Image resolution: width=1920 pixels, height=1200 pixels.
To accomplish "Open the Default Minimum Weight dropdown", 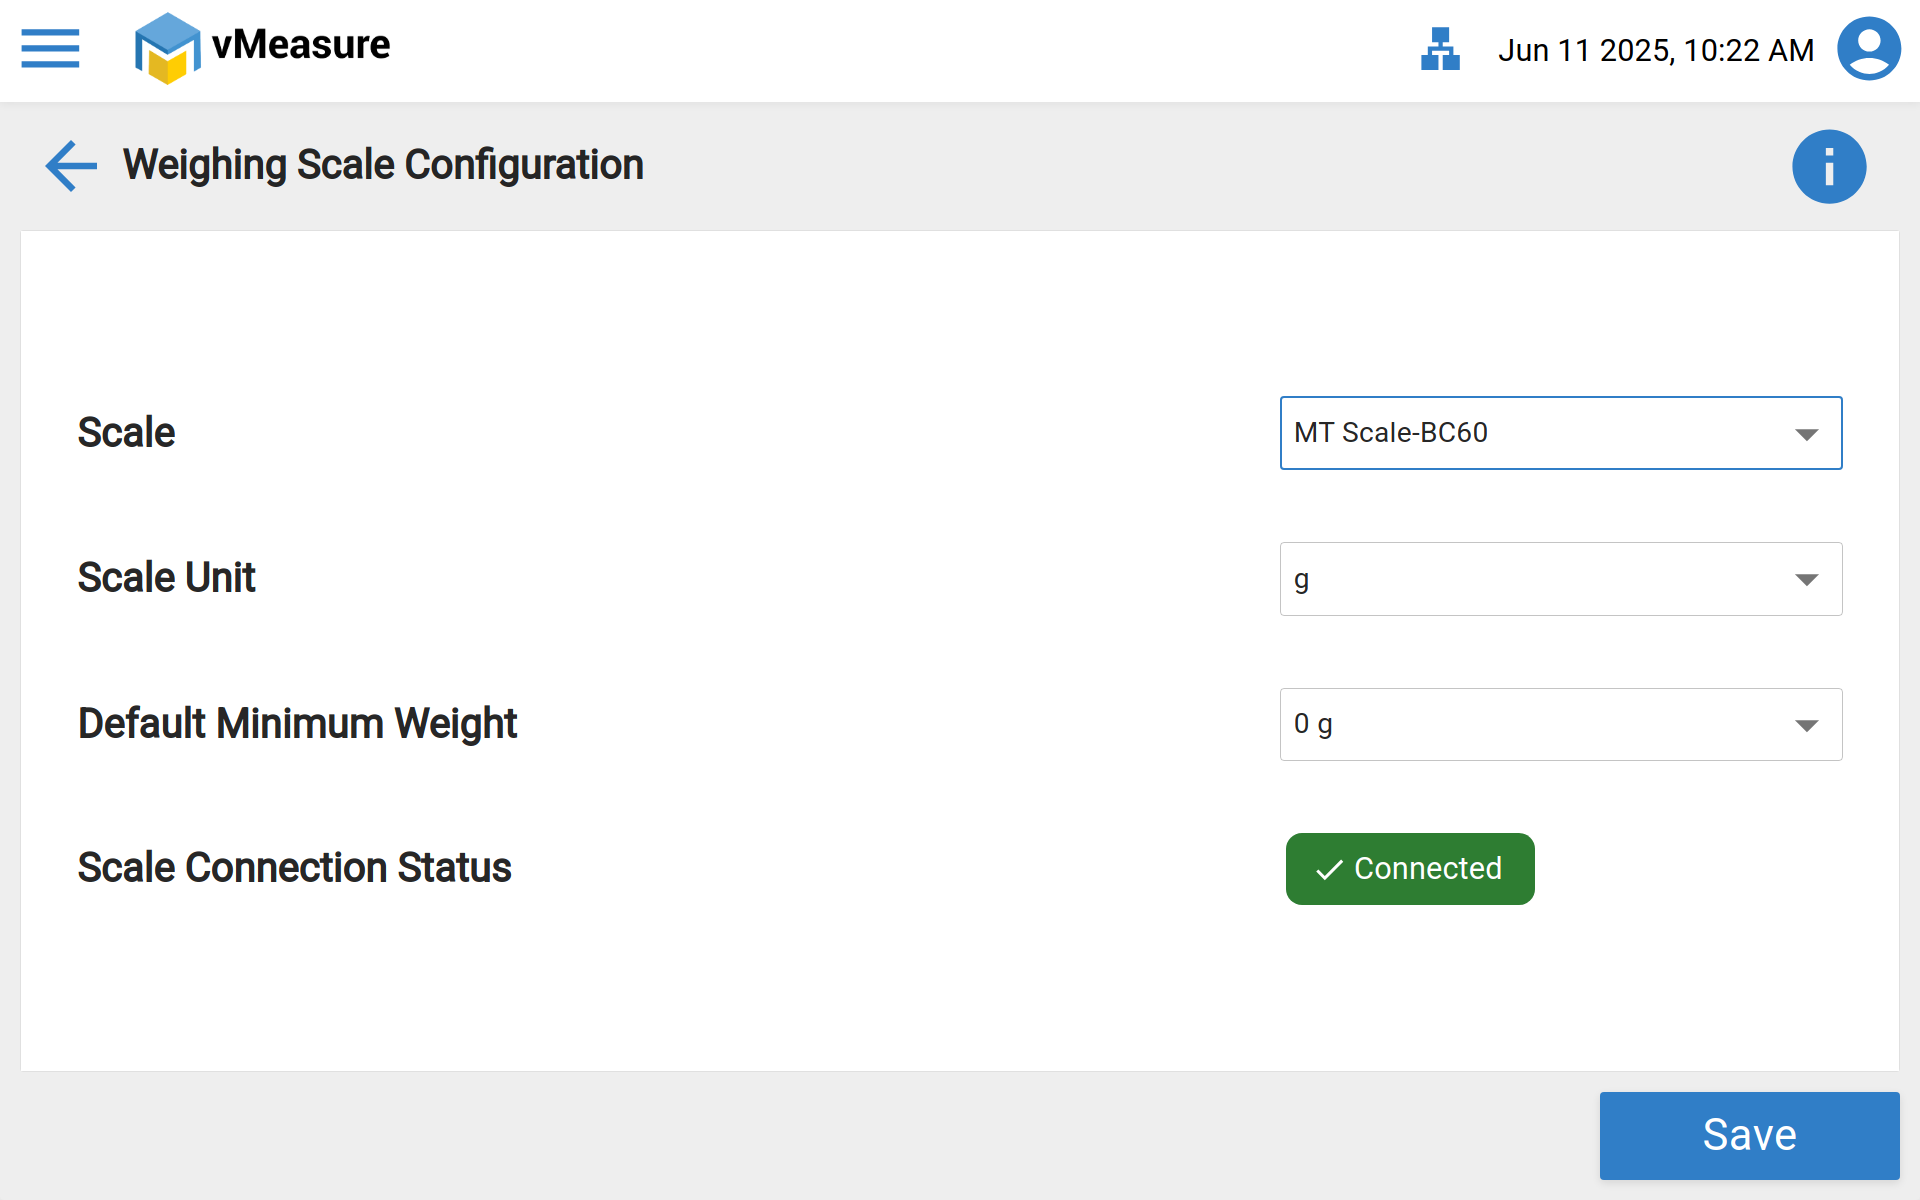I will click(x=1540, y=724).
